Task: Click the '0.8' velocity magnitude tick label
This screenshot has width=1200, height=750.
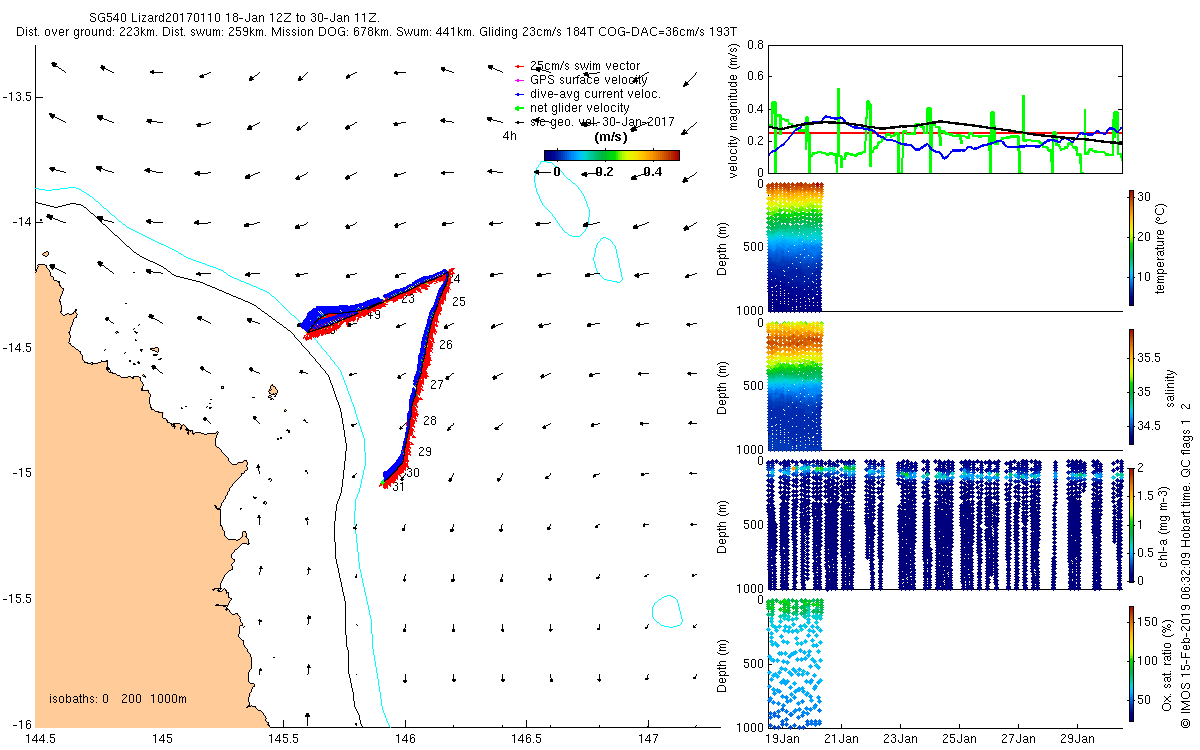Action: click(x=755, y=45)
